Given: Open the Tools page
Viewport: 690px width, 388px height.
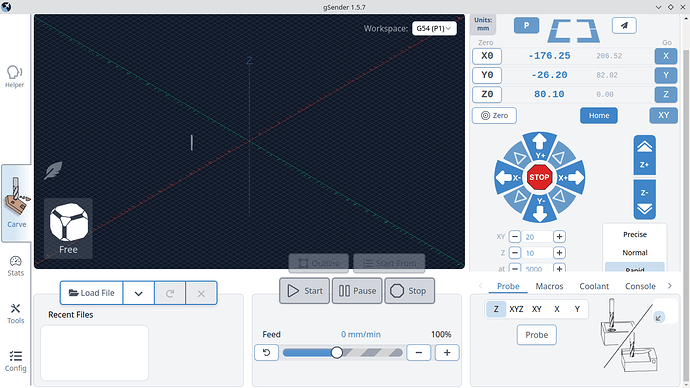Looking at the screenshot, I should click(x=15, y=314).
